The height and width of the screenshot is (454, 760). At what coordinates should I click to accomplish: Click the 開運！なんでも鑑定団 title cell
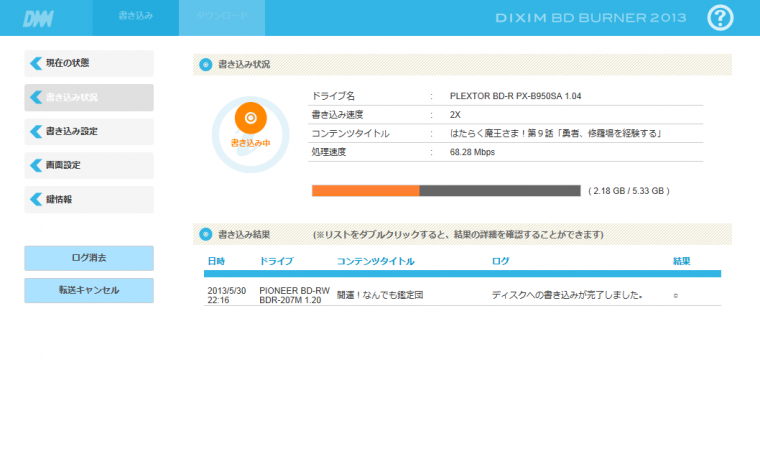tap(380, 295)
